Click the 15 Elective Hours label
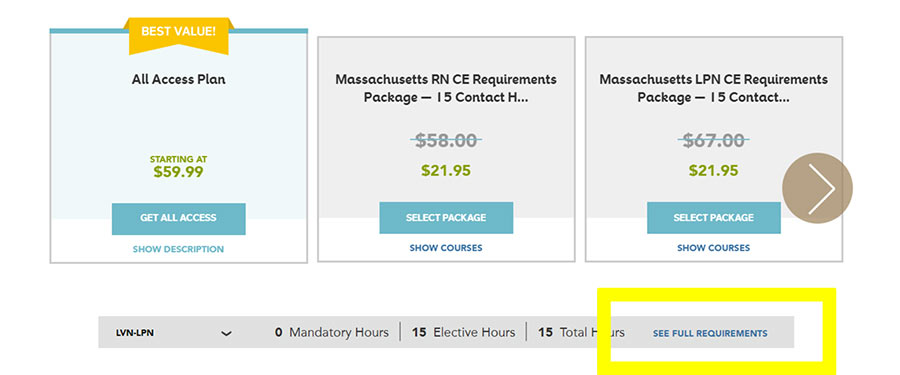The image size is (900, 375). [x=463, y=332]
